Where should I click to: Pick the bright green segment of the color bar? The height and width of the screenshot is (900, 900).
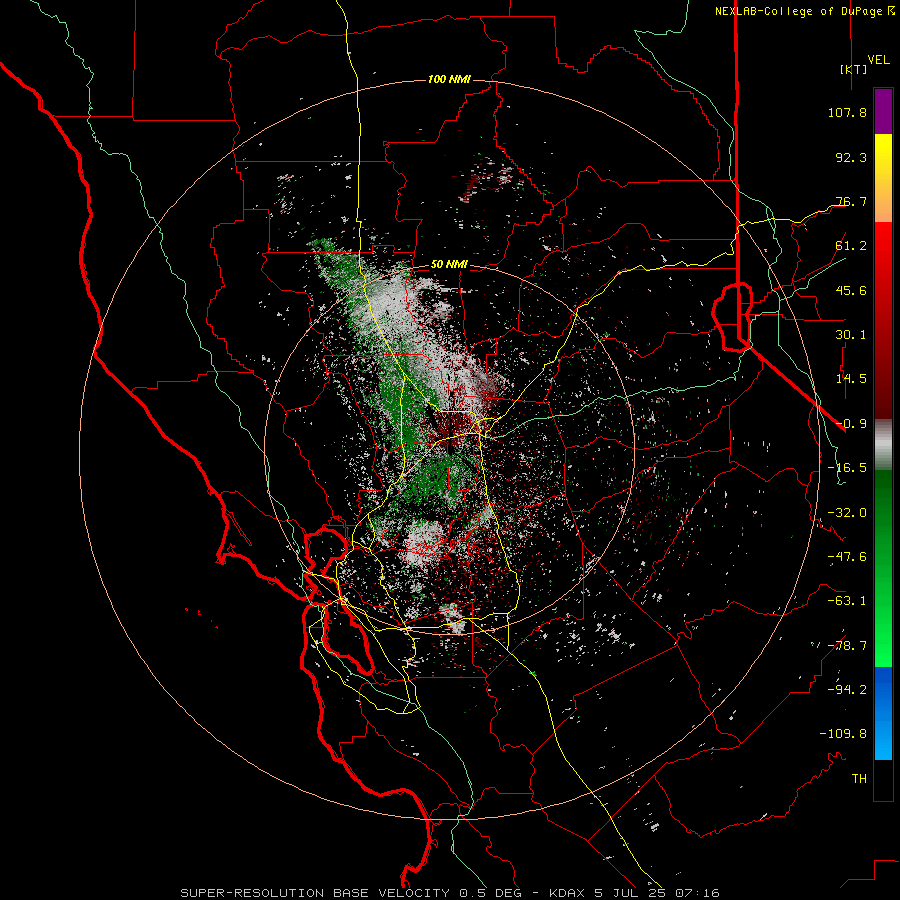tap(883, 568)
